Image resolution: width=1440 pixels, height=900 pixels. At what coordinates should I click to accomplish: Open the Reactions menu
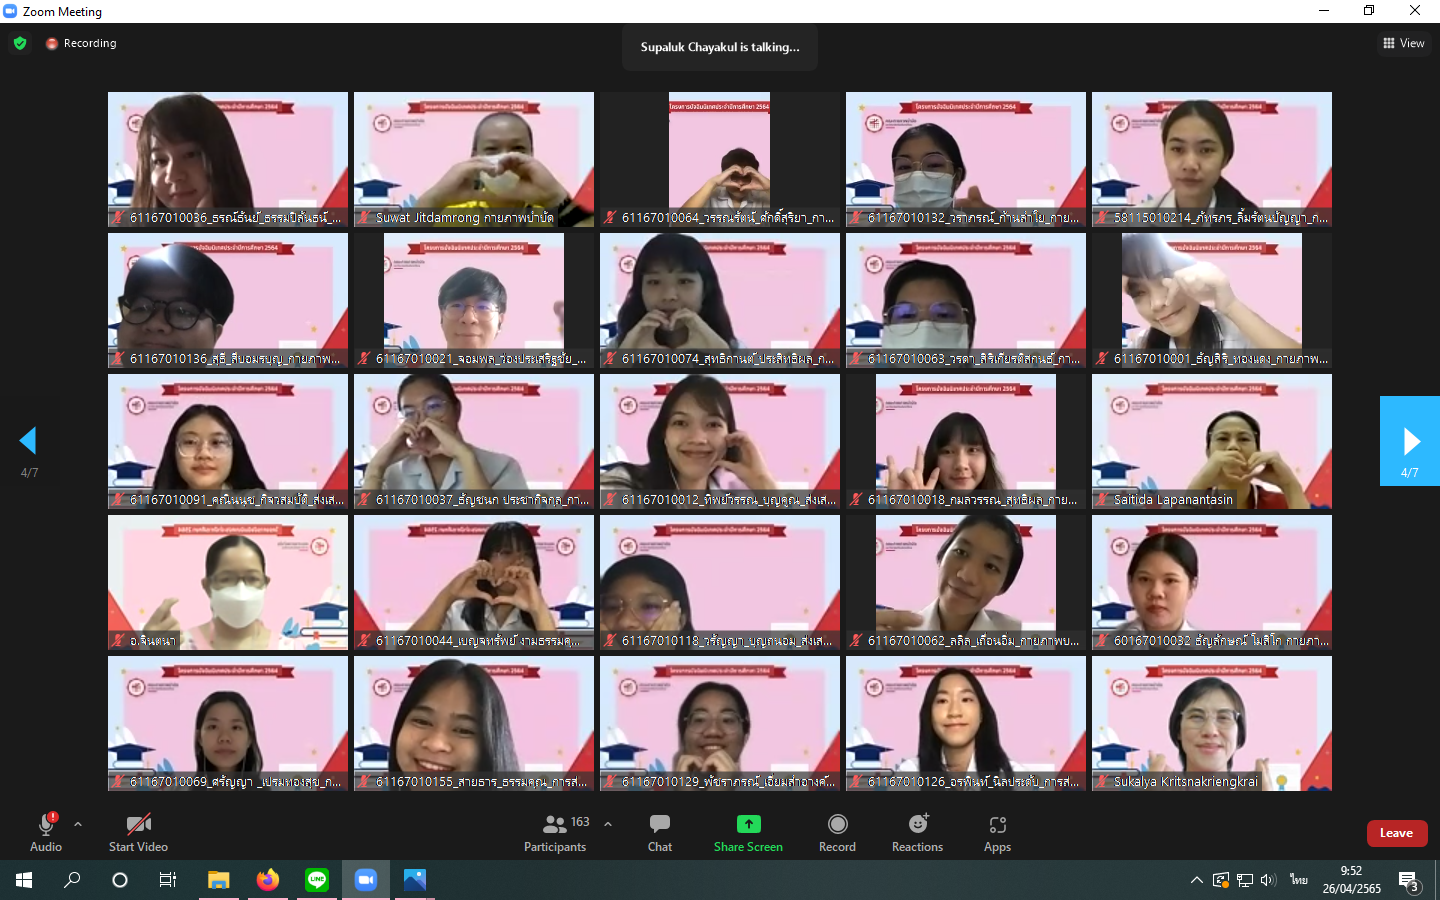(x=917, y=832)
